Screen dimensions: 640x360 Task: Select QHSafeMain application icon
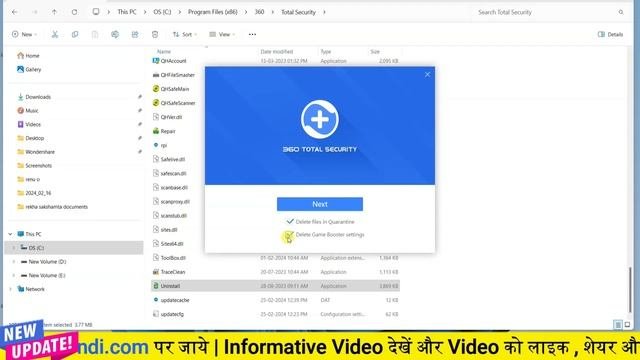[156, 89]
